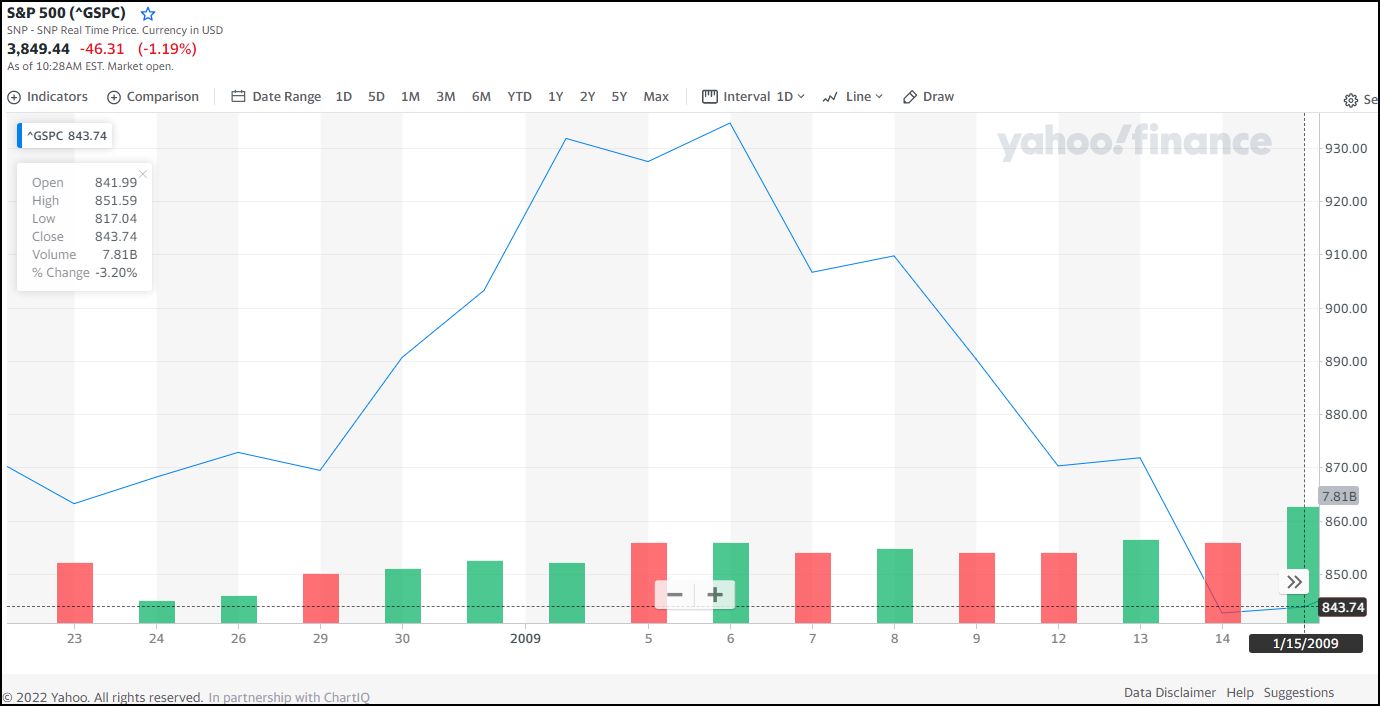Viewport: 1380px width, 706px height.
Task: Open chart Settings gear
Action: click(1352, 100)
